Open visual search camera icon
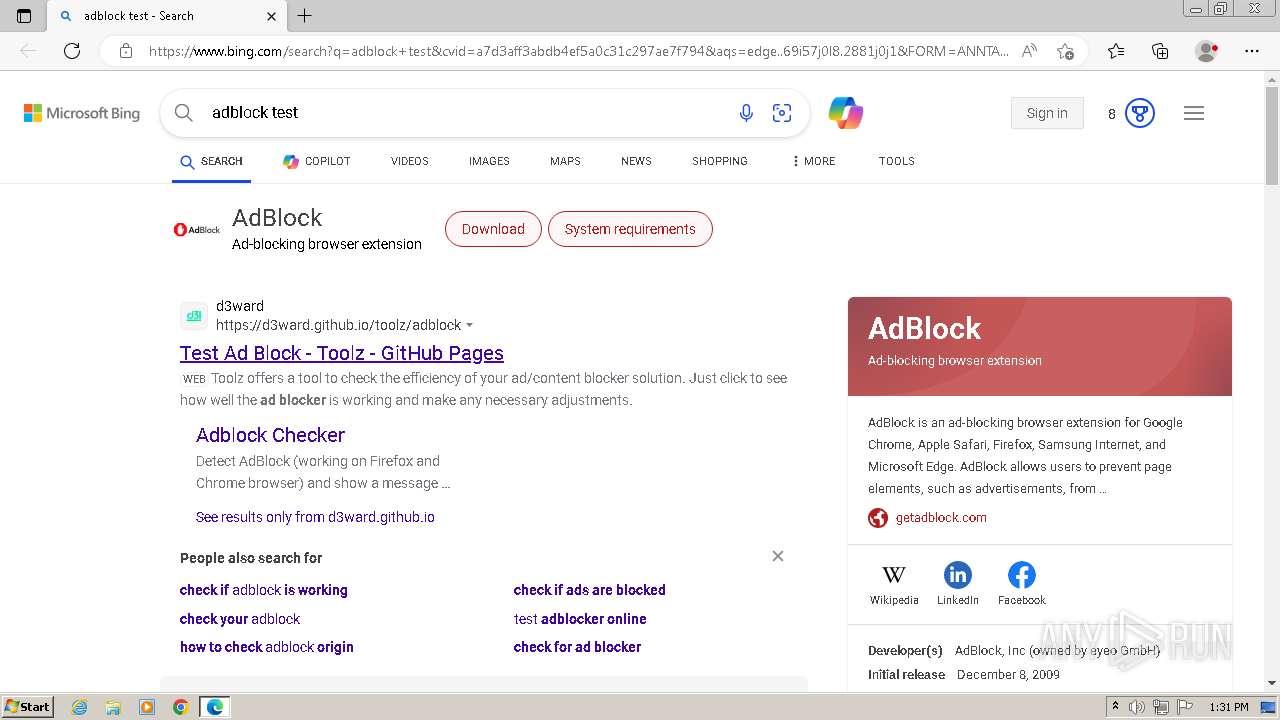The image size is (1280, 720). tap(782, 113)
